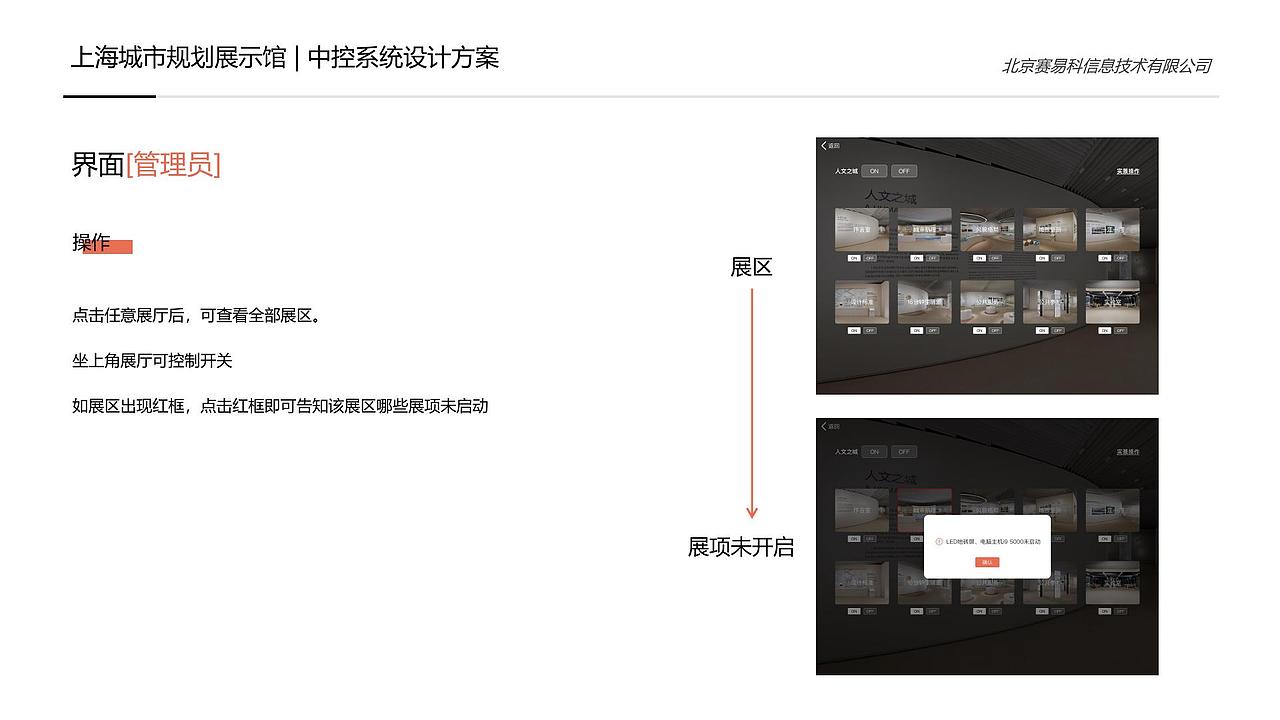Open the 实景操作 link at top right
Screen dimensions: 1280x720
[1129, 172]
